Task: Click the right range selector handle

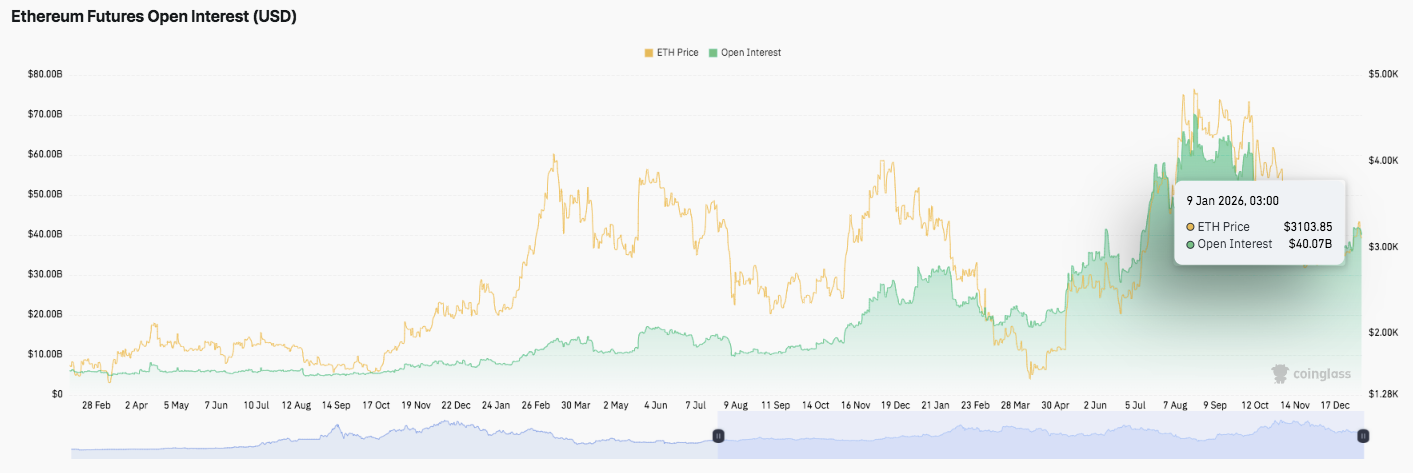Action: pyautogui.click(x=1362, y=436)
